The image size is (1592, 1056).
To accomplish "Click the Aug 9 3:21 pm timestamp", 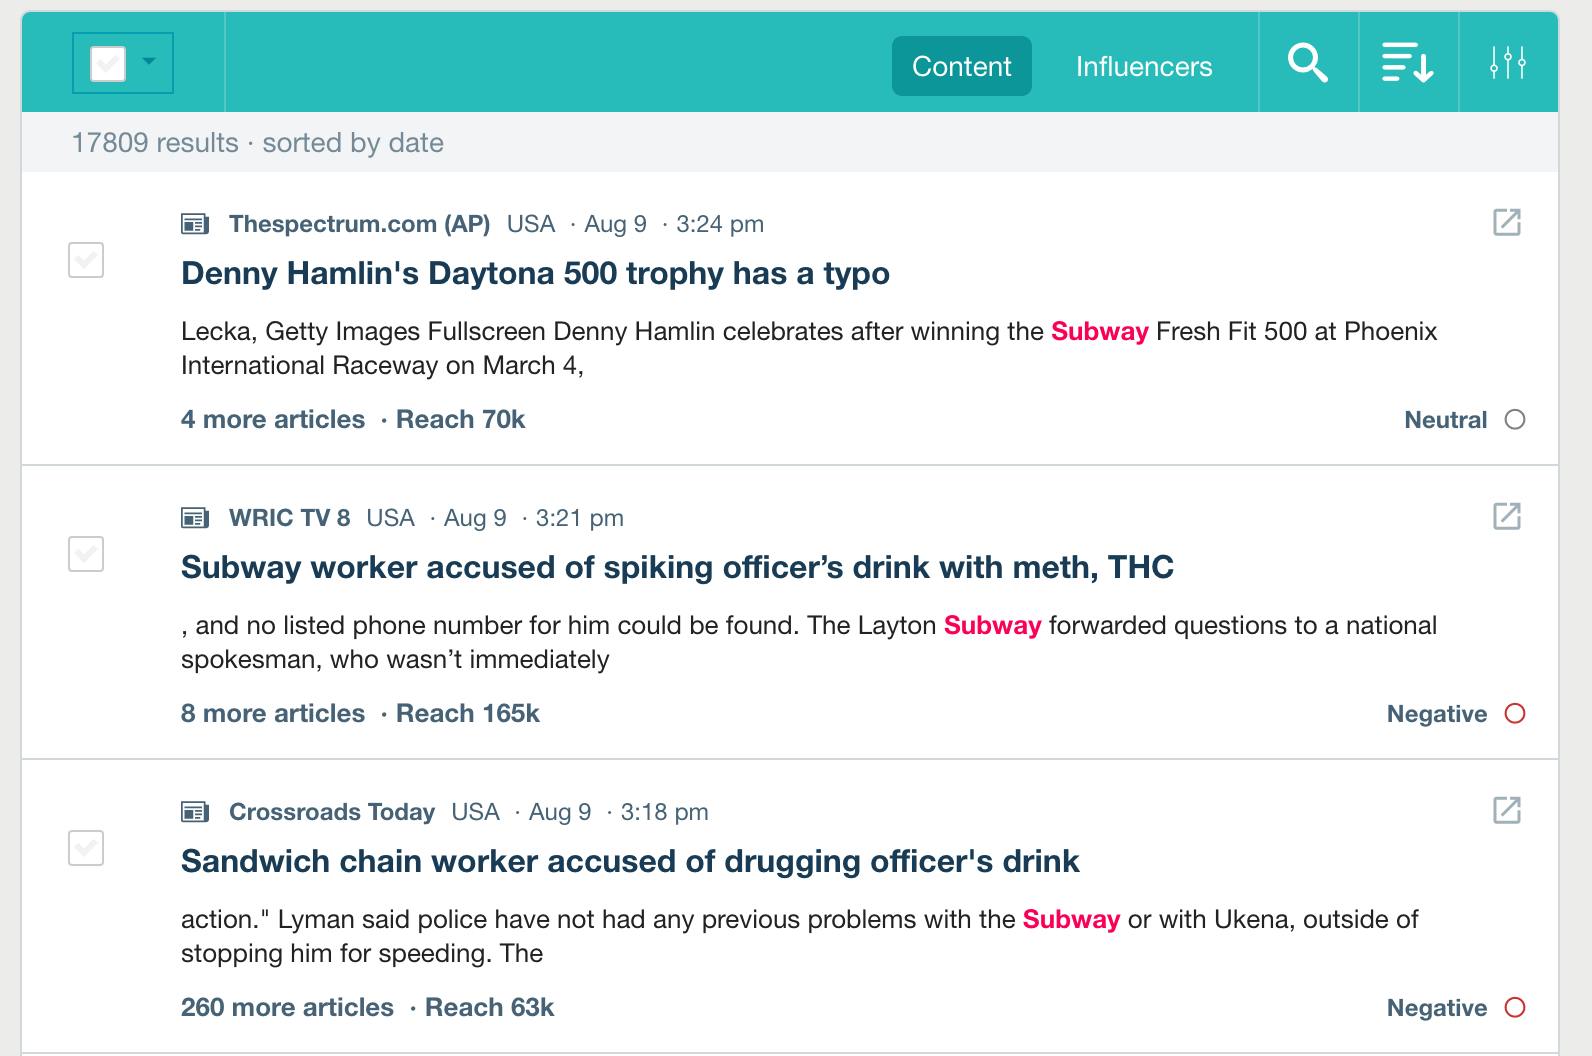I will pyautogui.click(x=534, y=518).
